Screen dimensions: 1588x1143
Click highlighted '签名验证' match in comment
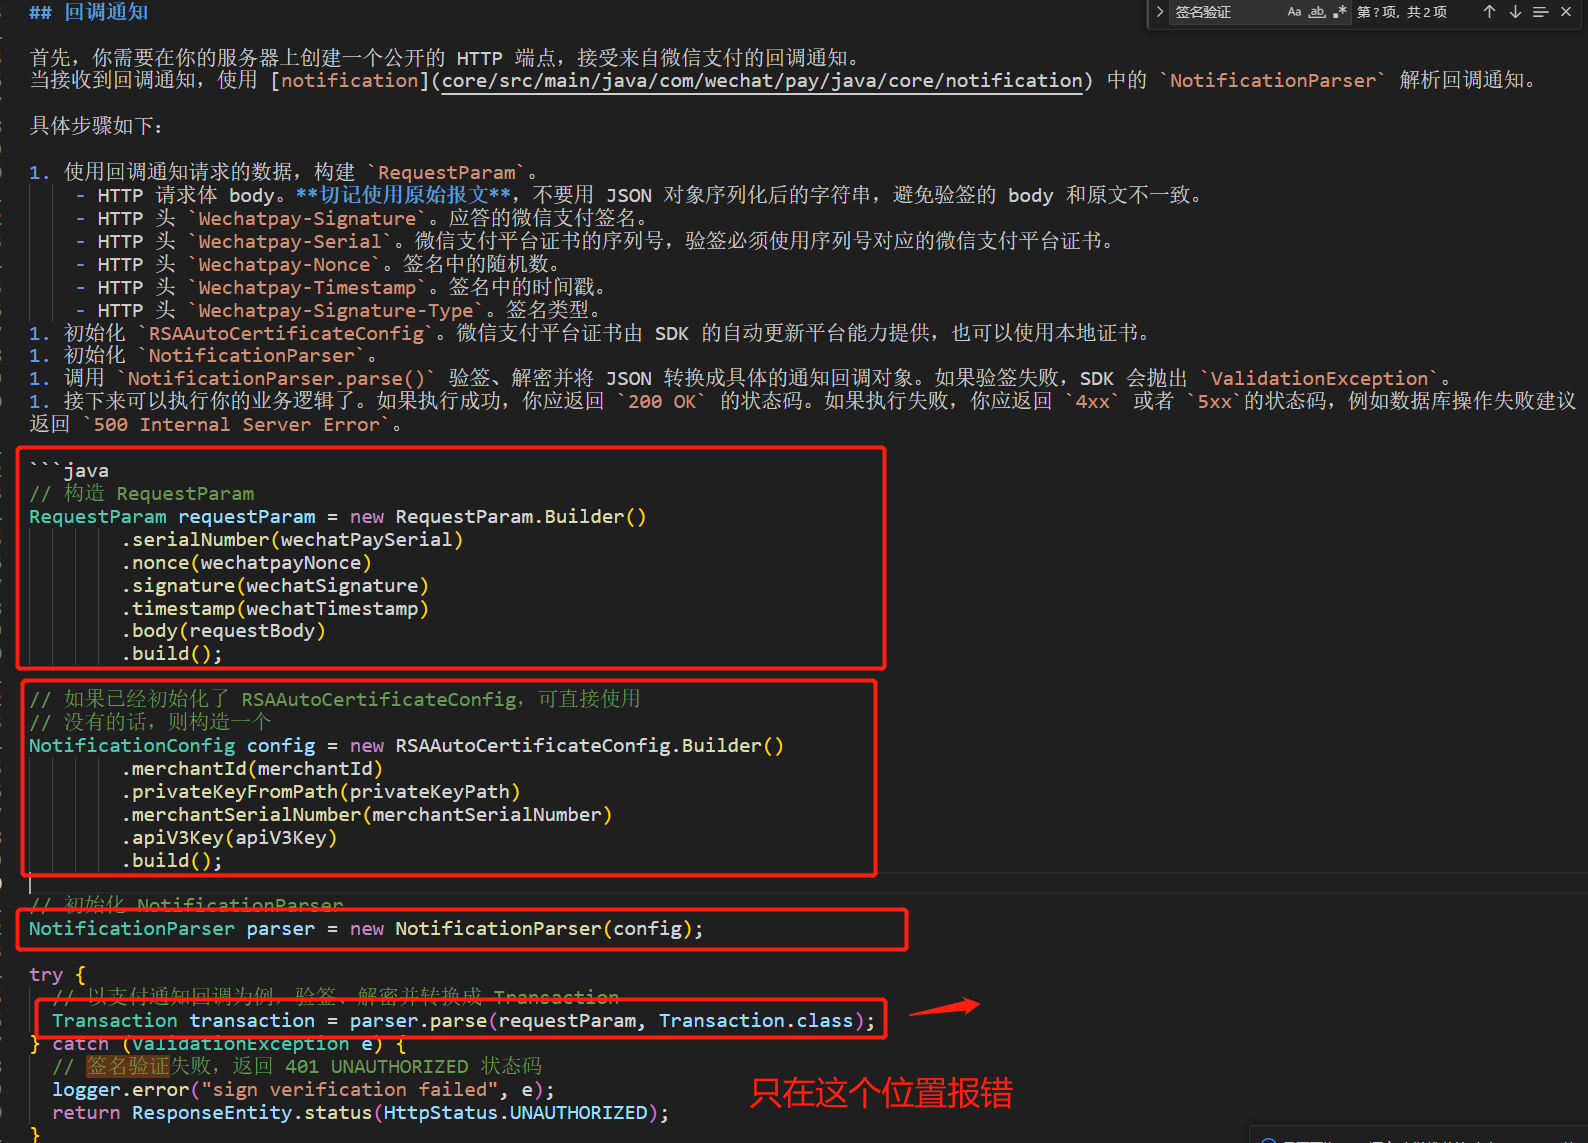[x=128, y=1067]
